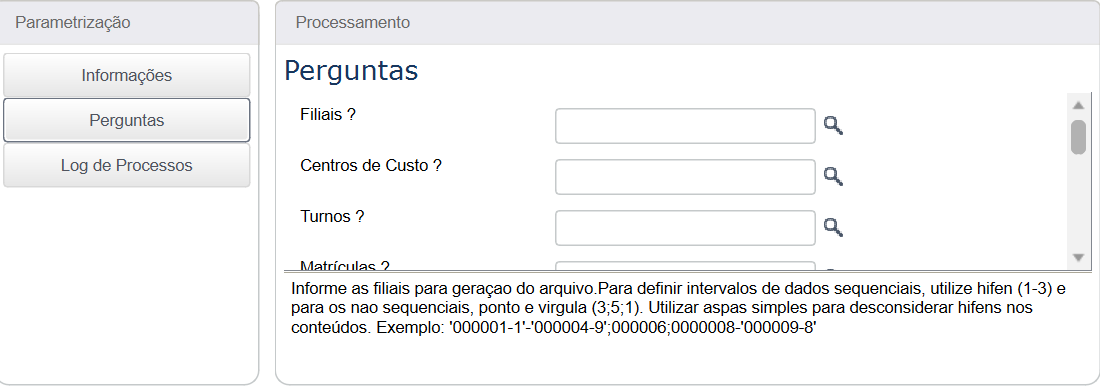
Task: Click the large Perguntas heading
Action: [351, 71]
